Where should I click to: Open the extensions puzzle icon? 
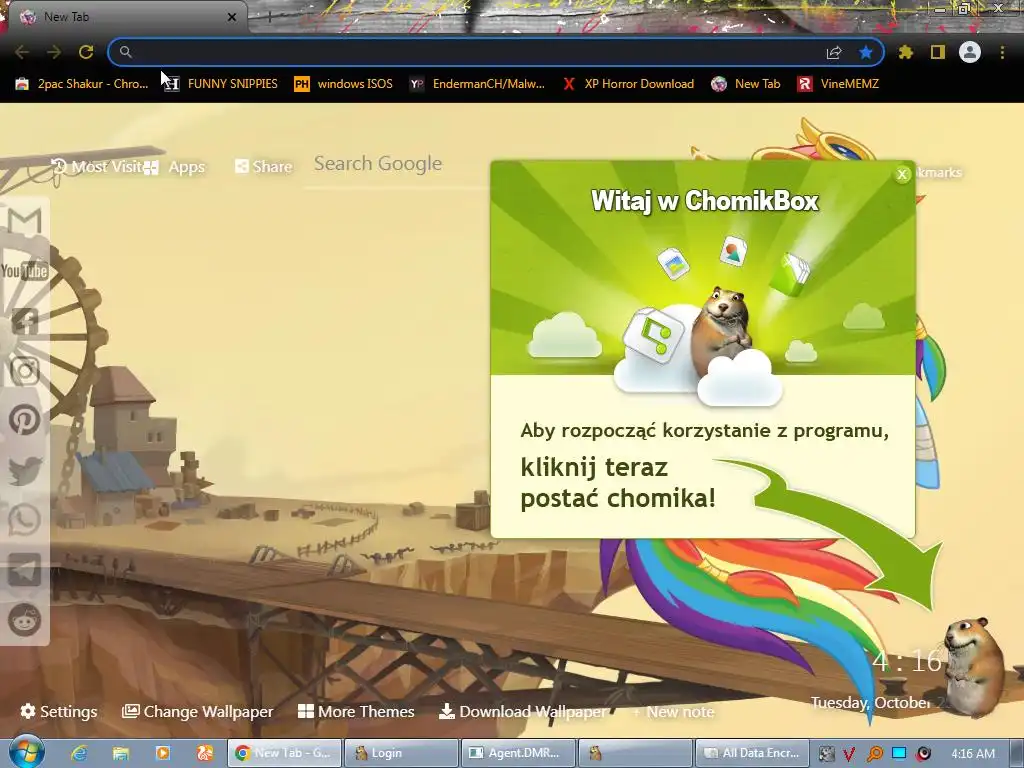pyautogui.click(x=906, y=52)
